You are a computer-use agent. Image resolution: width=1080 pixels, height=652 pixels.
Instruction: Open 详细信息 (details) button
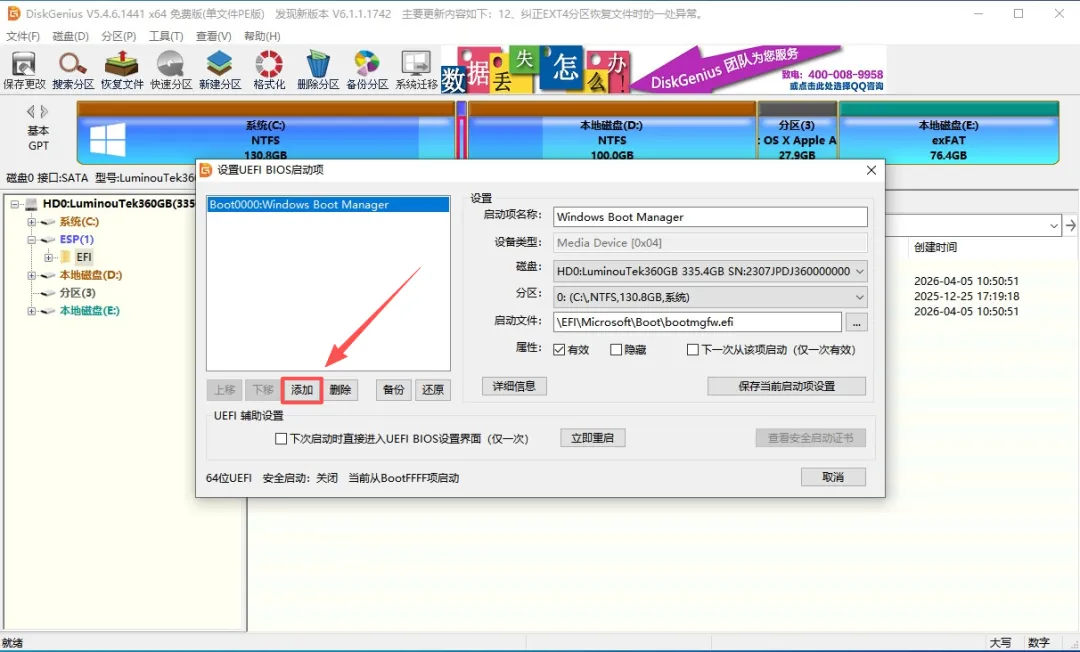tap(515, 386)
